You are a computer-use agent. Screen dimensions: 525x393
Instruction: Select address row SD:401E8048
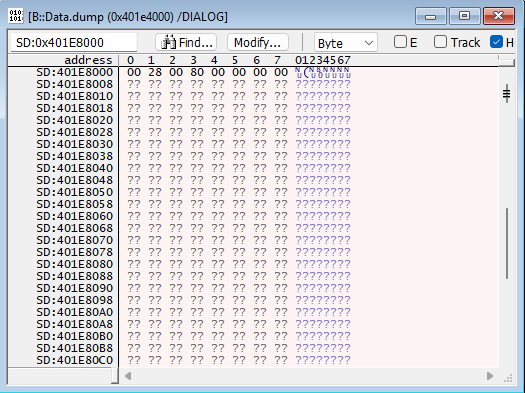(x=75, y=180)
